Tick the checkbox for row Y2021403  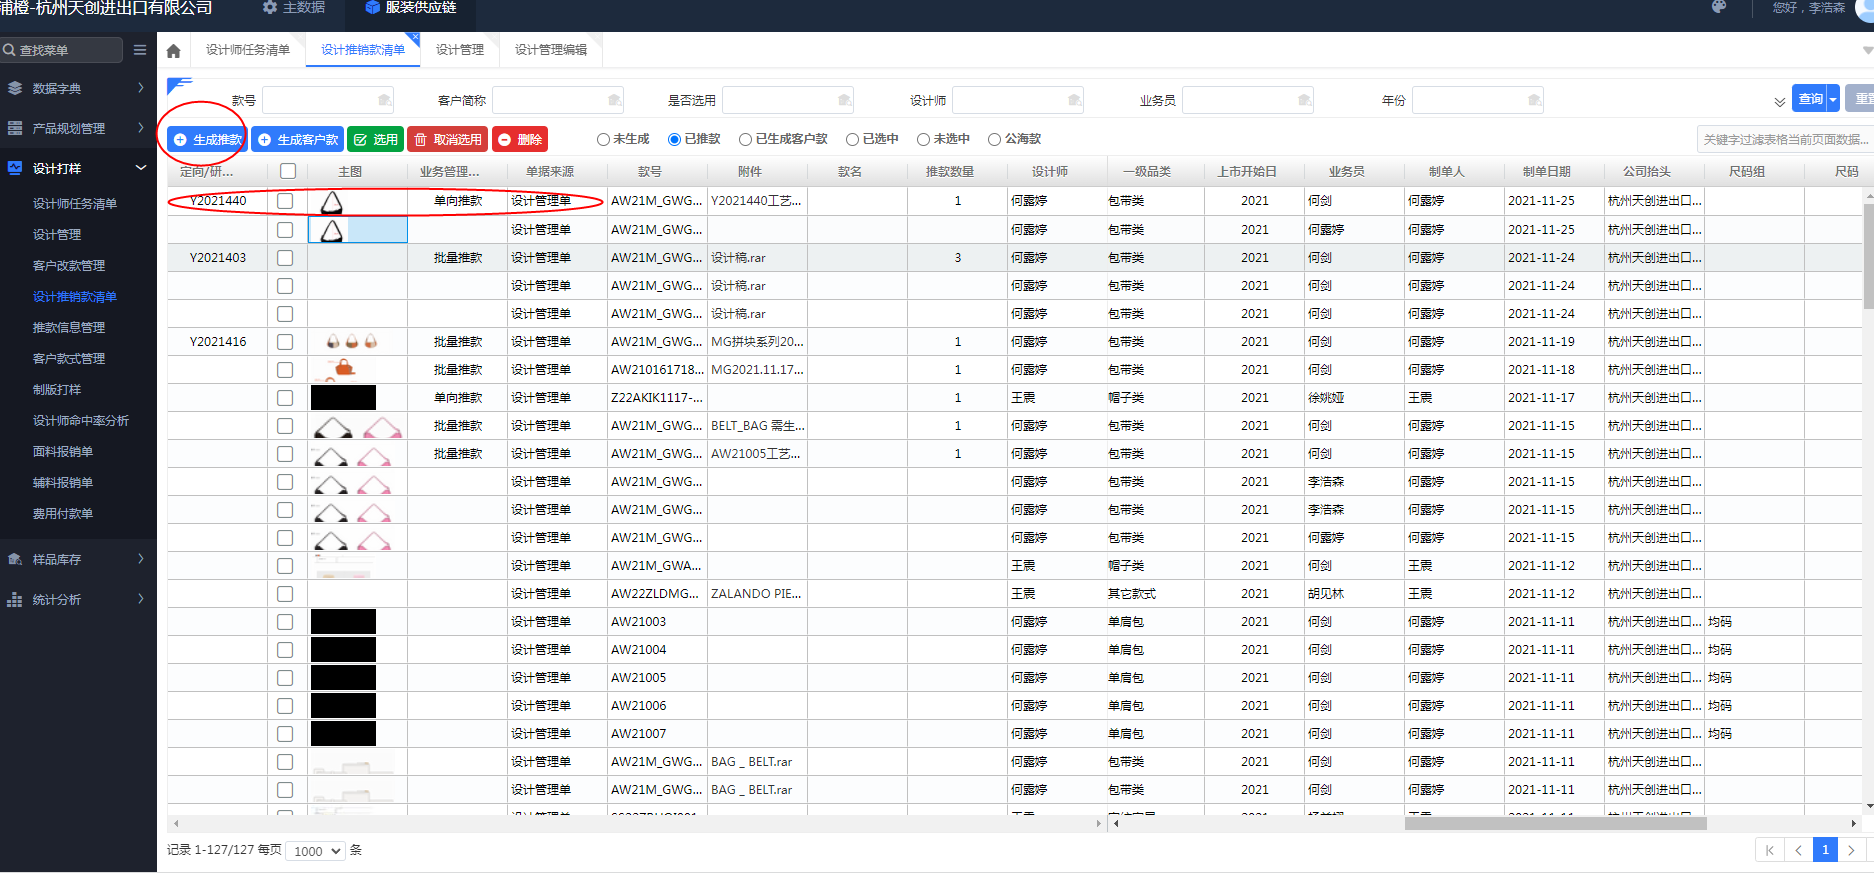pos(285,258)
